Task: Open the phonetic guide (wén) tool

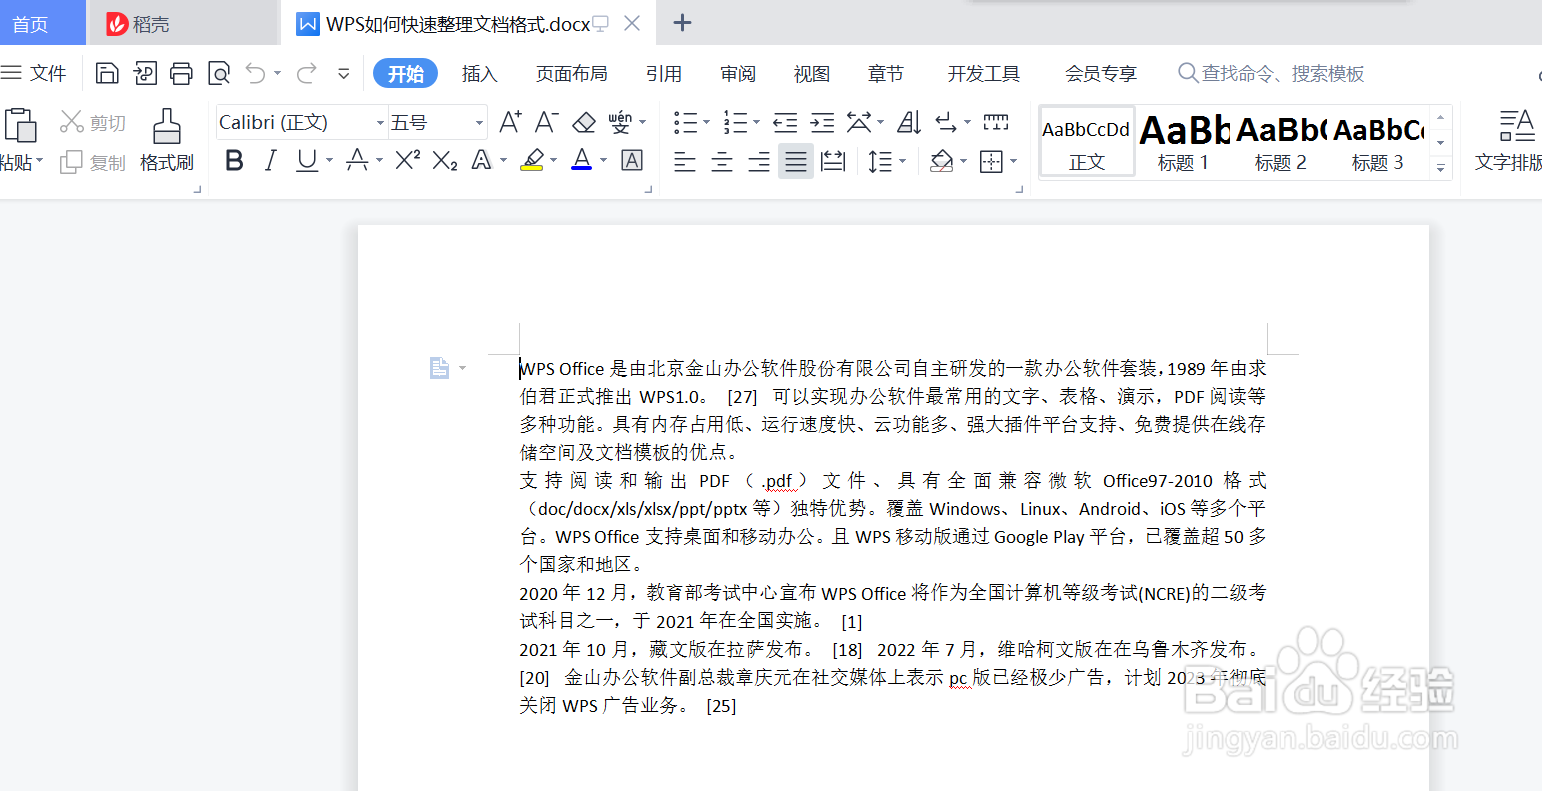Action: pyautogui.click(x=622, y=121)
